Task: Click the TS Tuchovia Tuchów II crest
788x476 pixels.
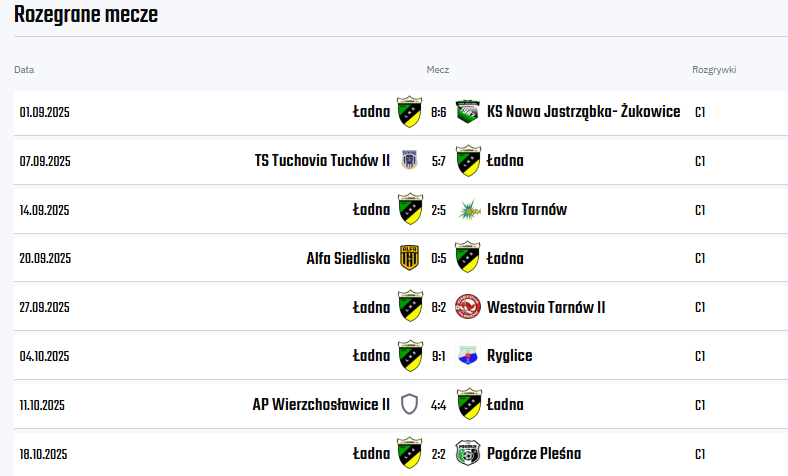Action: pos(409,161)
